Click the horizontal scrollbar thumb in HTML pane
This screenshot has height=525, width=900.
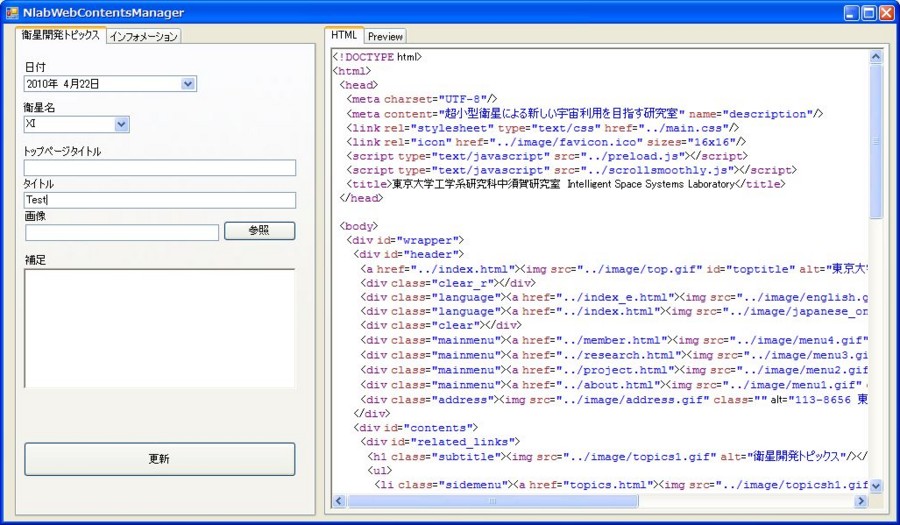(x=492, y=501)
